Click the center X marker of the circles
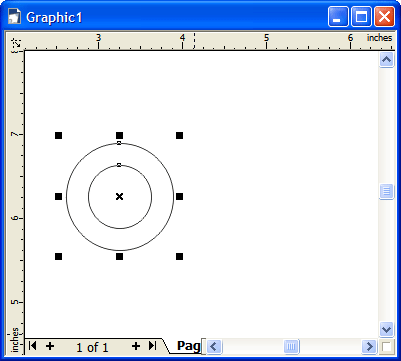 [x=119, y=196]
